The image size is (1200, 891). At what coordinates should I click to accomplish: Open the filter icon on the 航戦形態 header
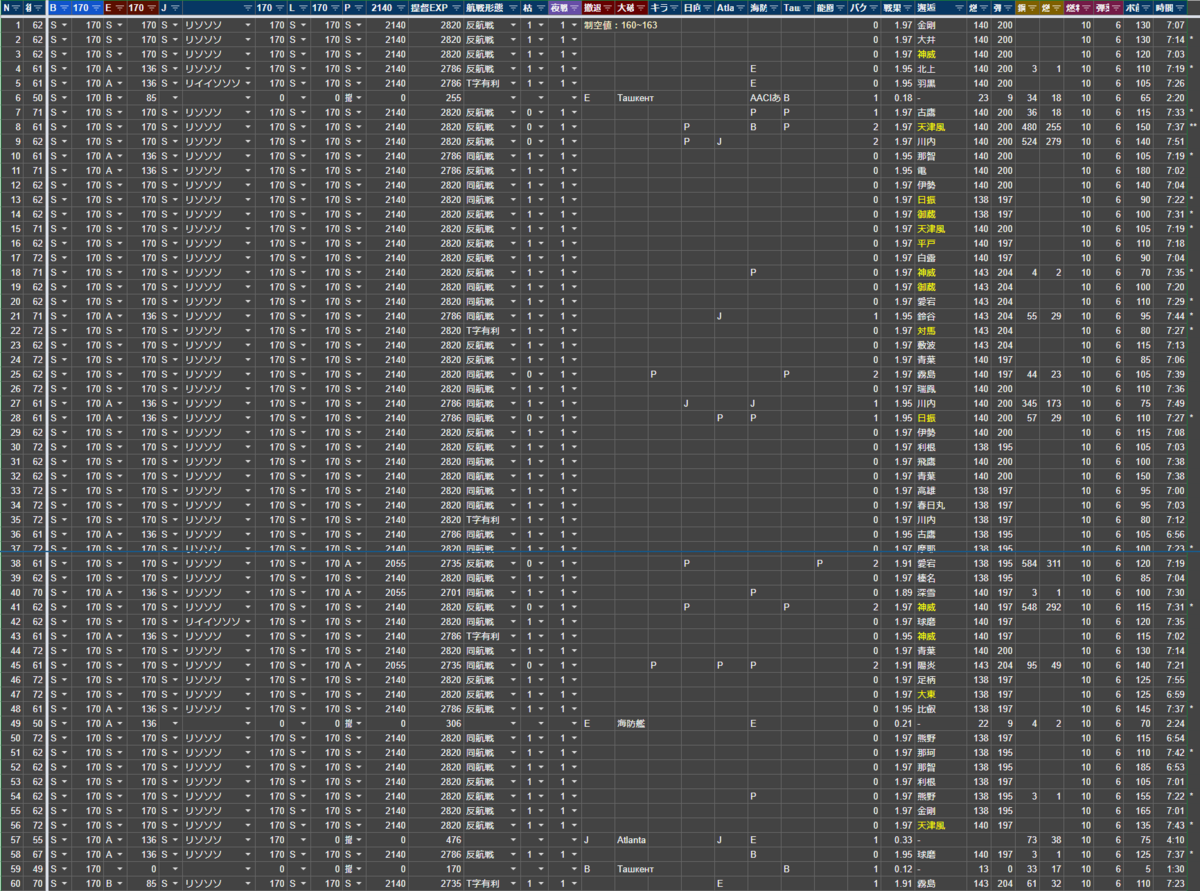[513, 7]
